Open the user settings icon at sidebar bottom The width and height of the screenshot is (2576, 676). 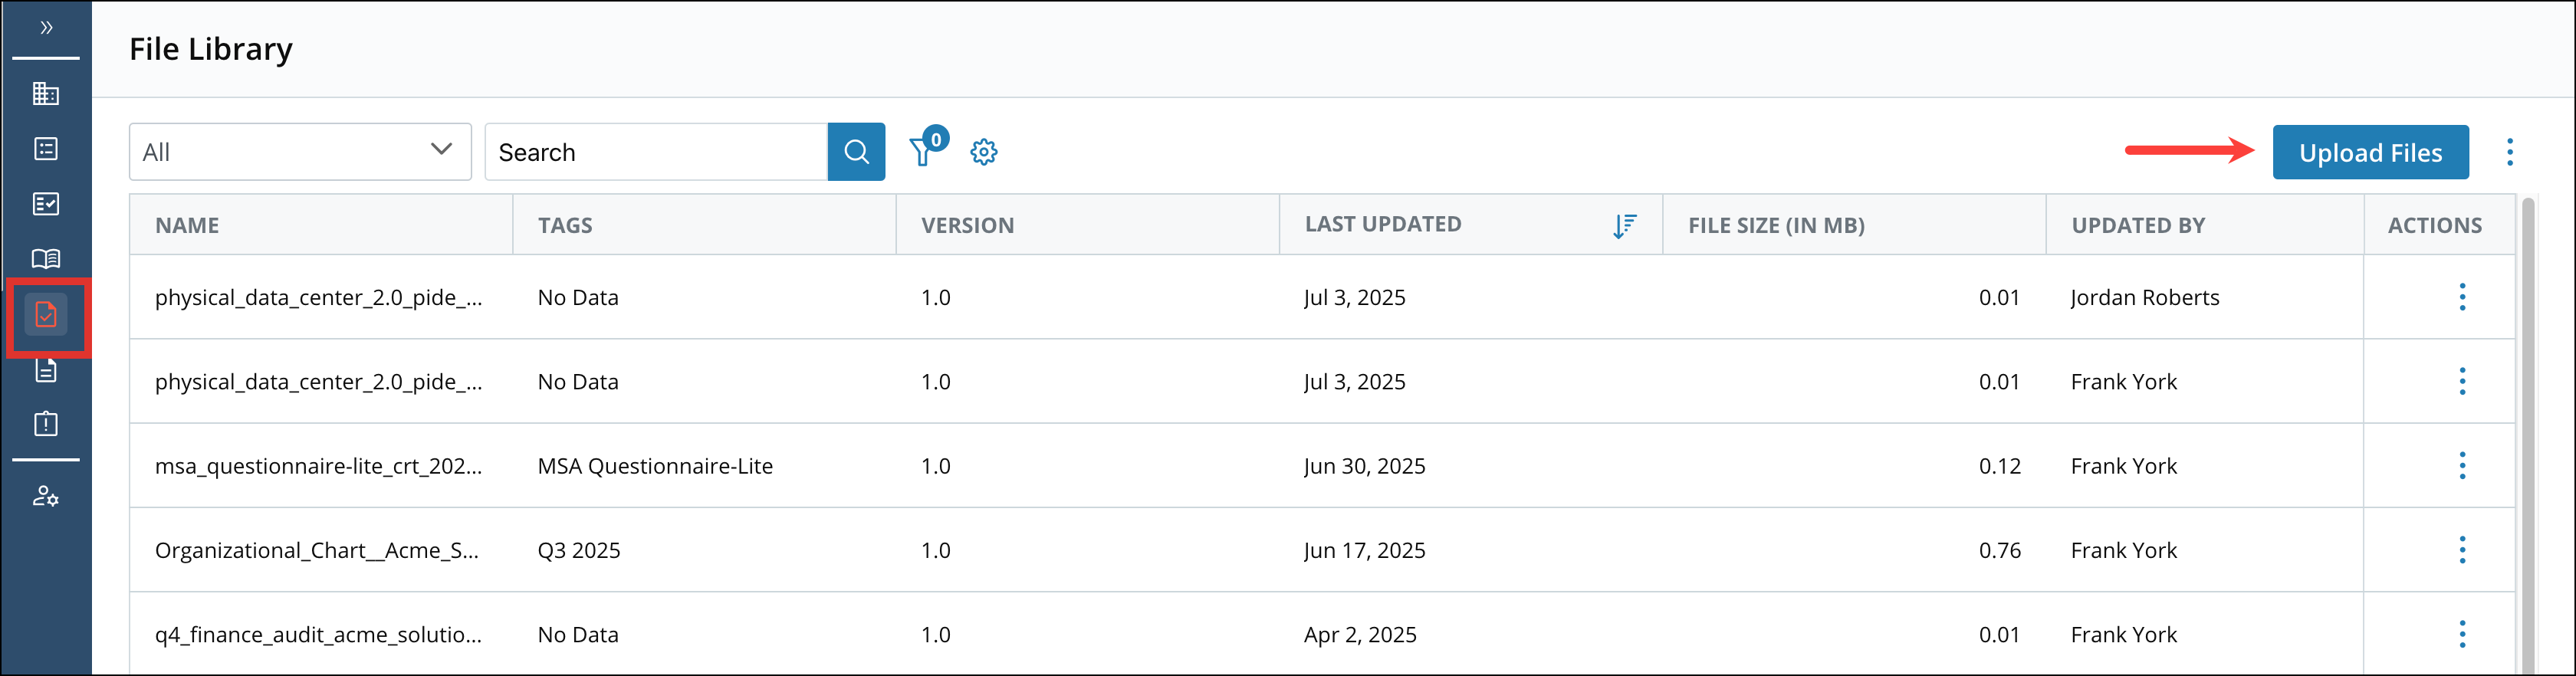tap(46, 497)
